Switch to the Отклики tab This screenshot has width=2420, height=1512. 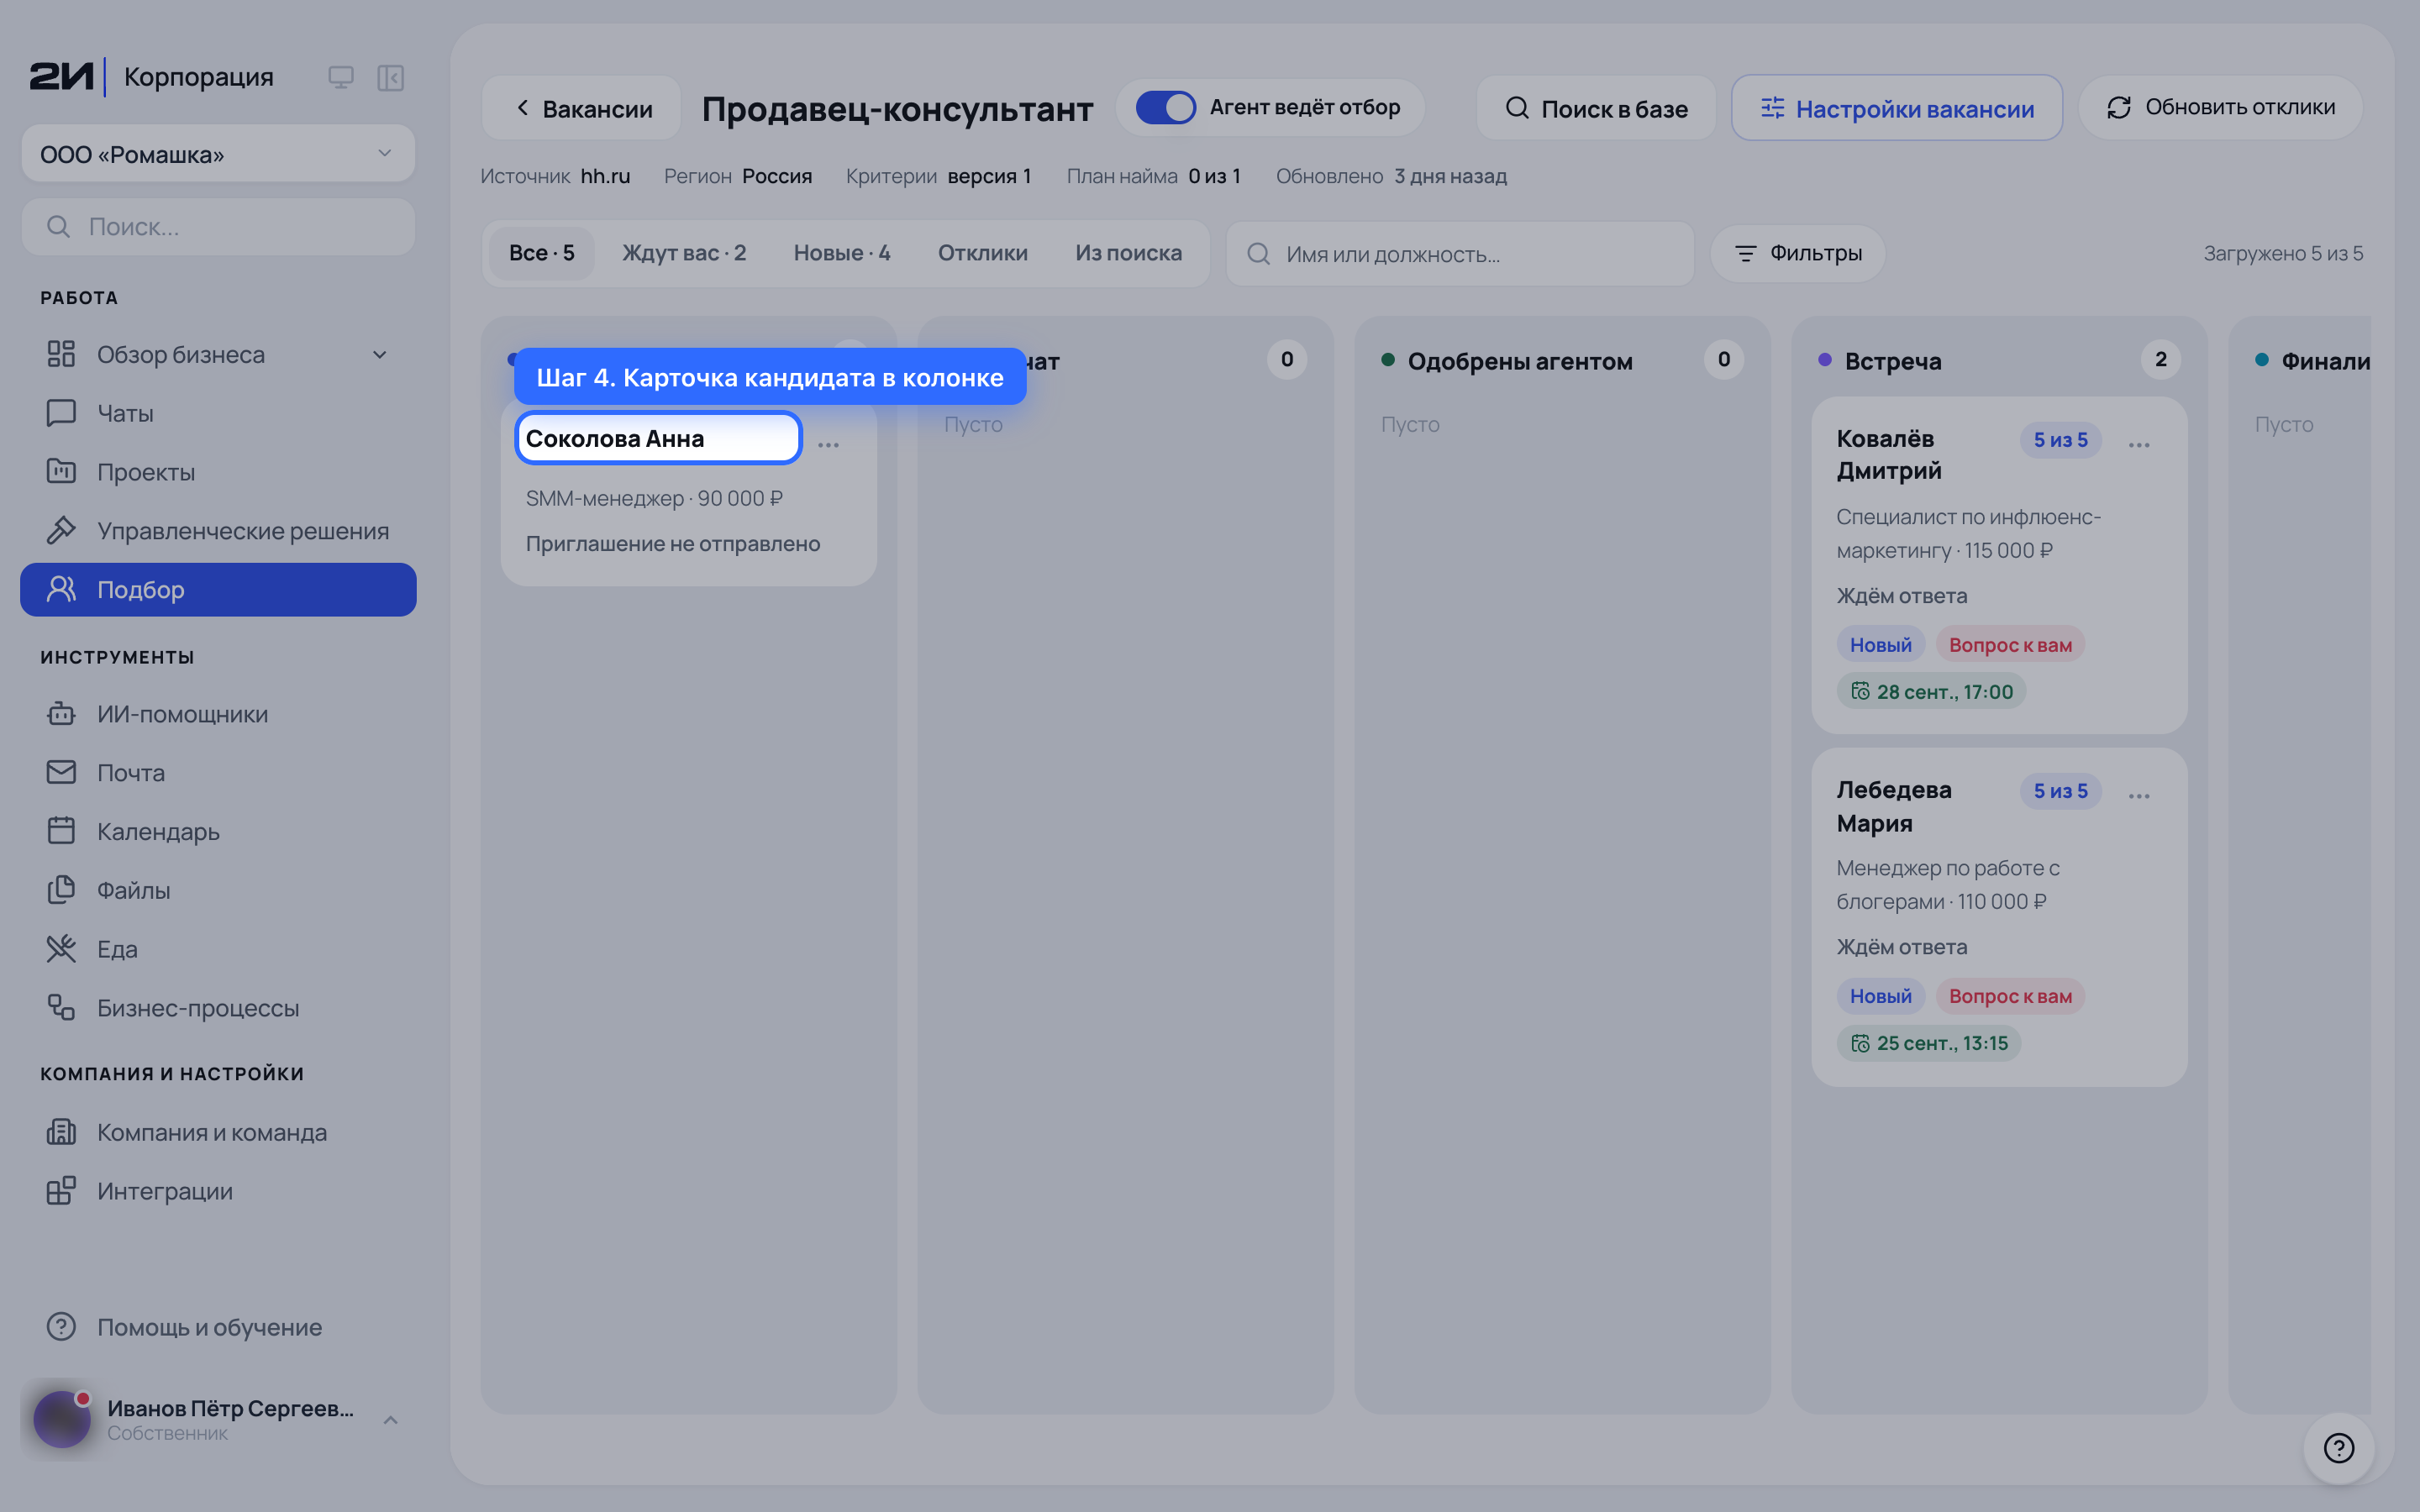[983, 253]
